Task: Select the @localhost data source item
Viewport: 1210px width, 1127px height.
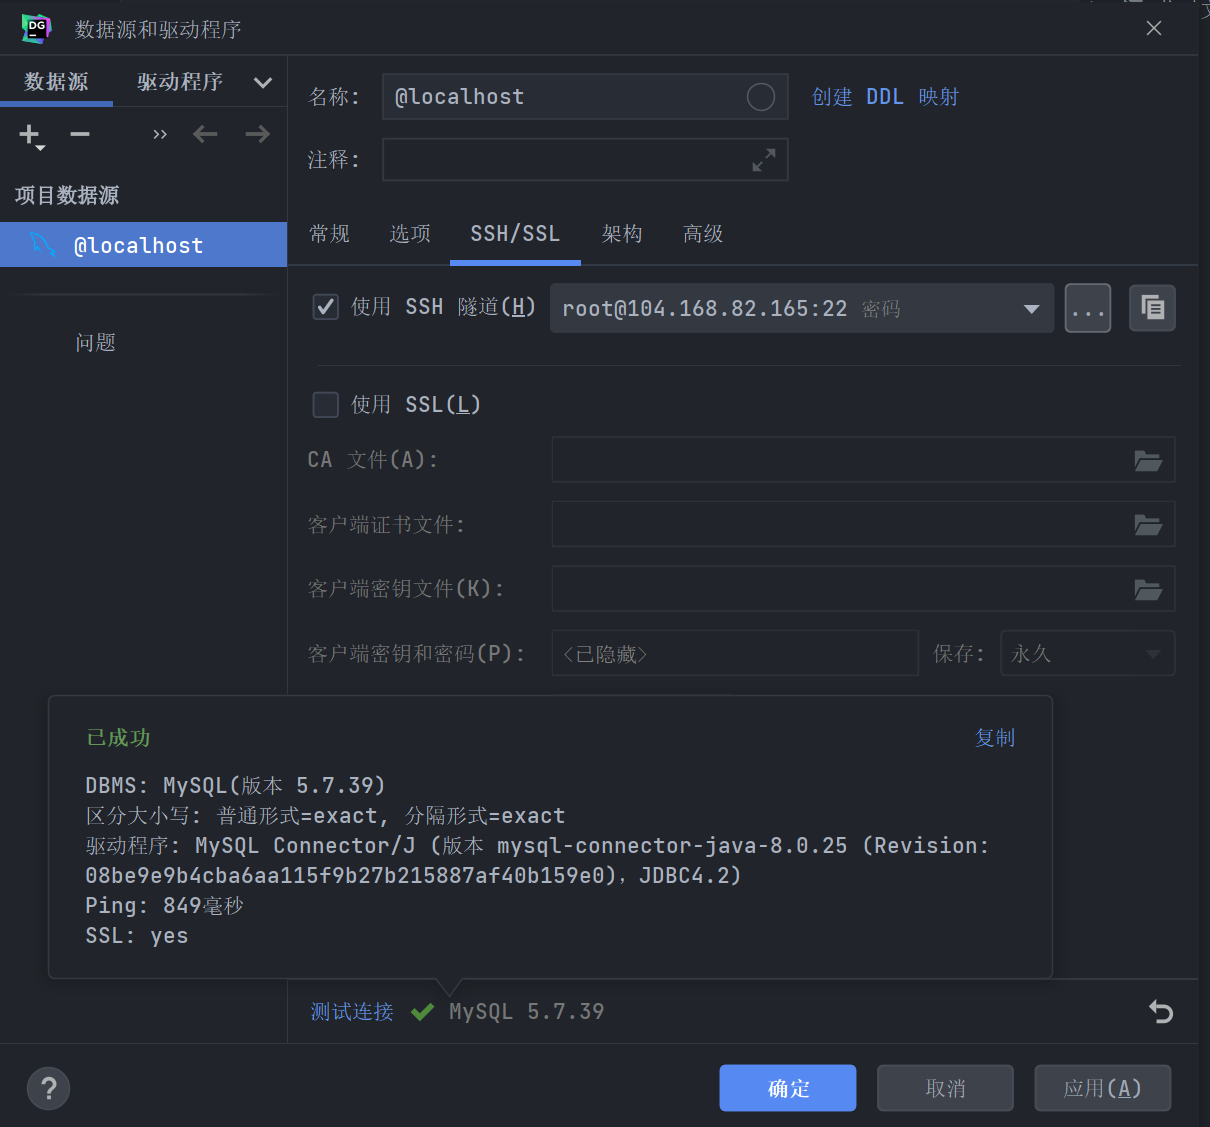Action: pos(140,245)
